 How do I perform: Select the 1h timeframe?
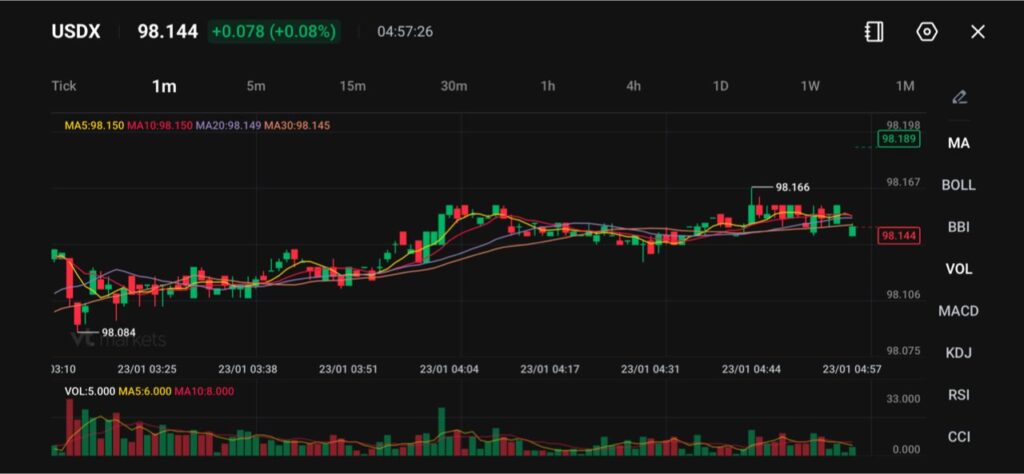coord(548,86)
